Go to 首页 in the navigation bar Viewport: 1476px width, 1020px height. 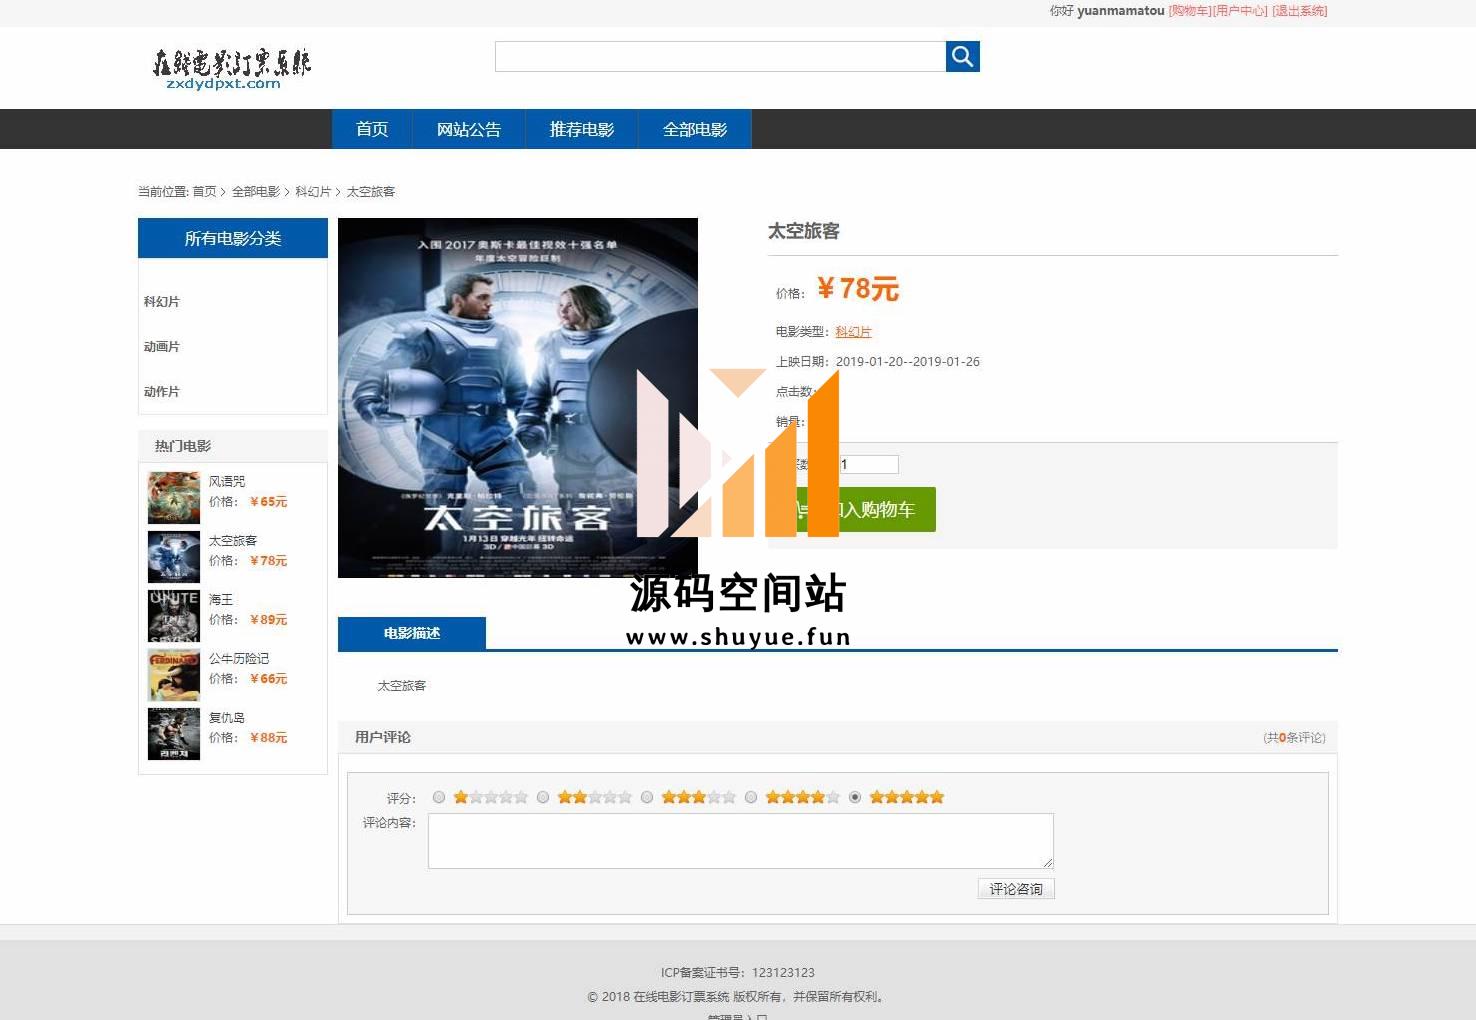[372, 129]
